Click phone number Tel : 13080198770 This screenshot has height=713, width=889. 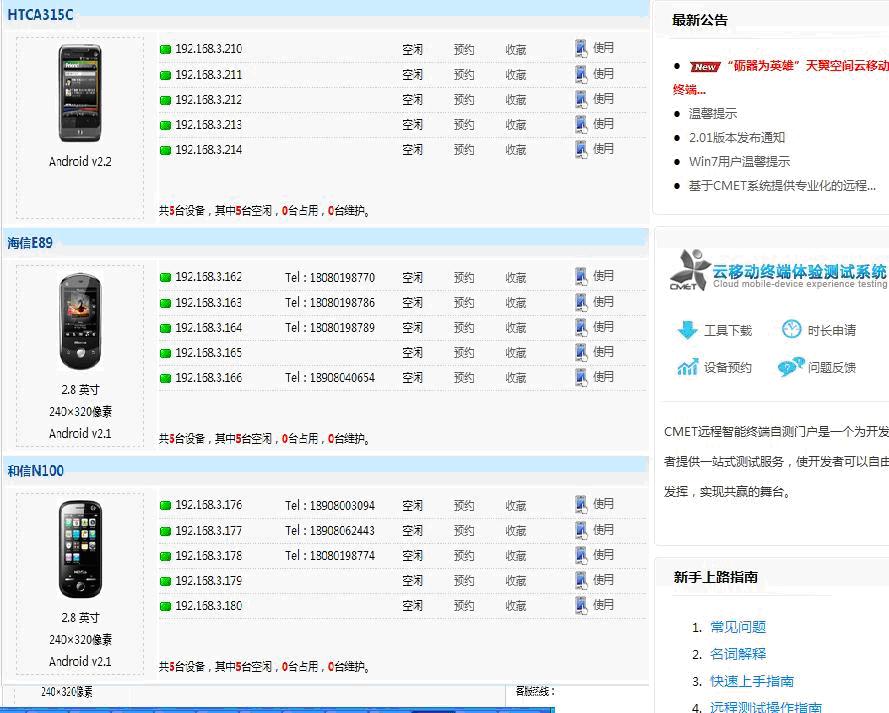coord(330,278)
